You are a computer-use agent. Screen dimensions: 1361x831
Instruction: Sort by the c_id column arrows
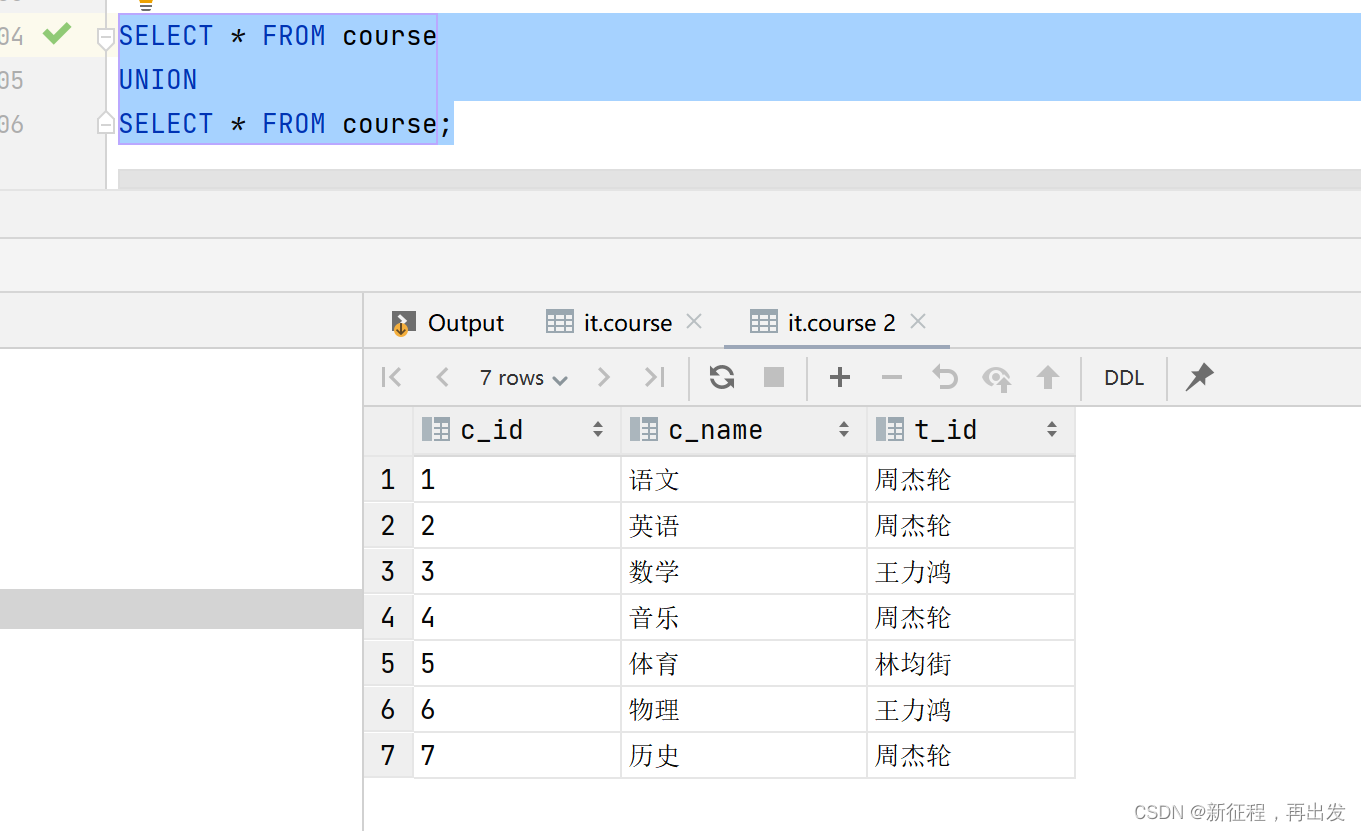tap(598, 430)
